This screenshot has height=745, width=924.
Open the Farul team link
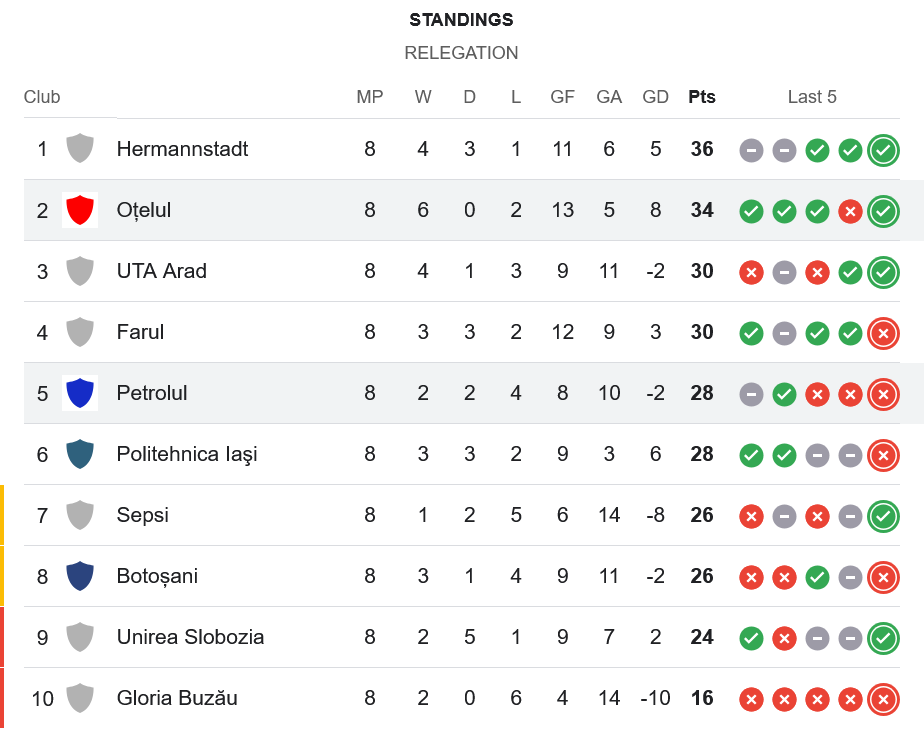click(140, 332)
